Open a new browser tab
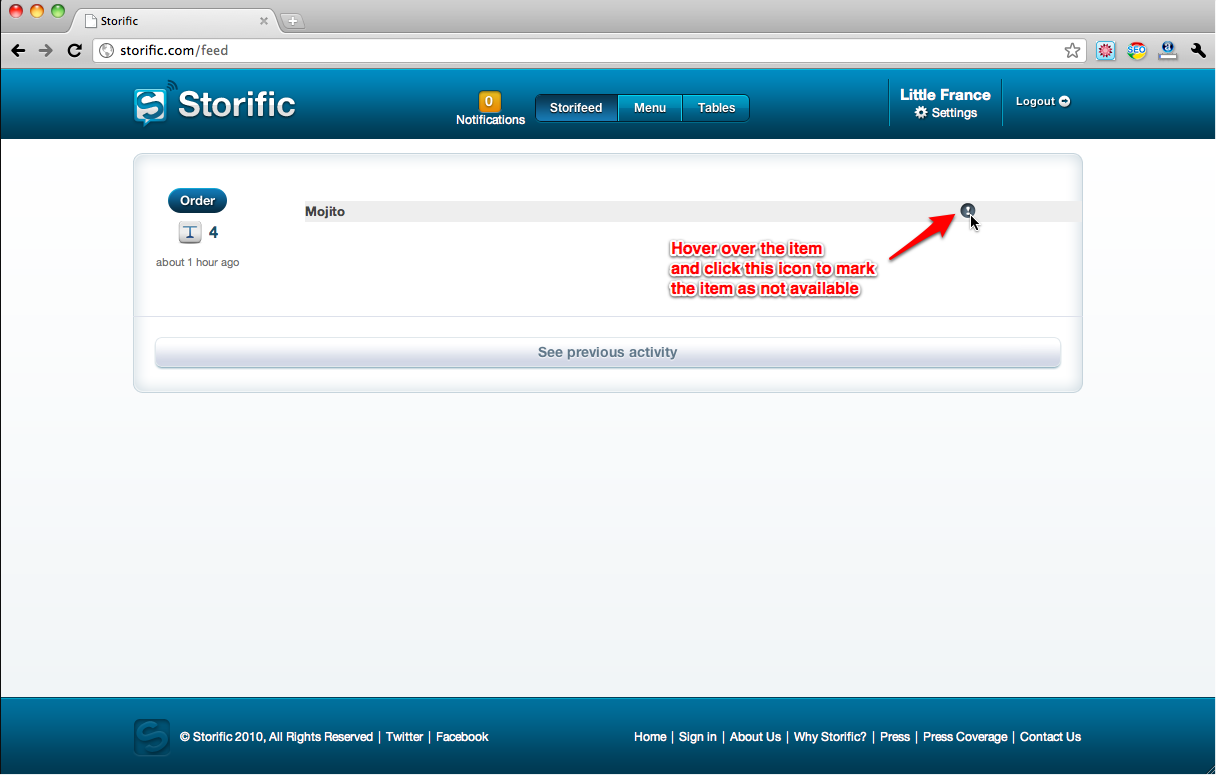Viewport: 1216px width, 775px height. pyautogui.click(x=293, y=21)
